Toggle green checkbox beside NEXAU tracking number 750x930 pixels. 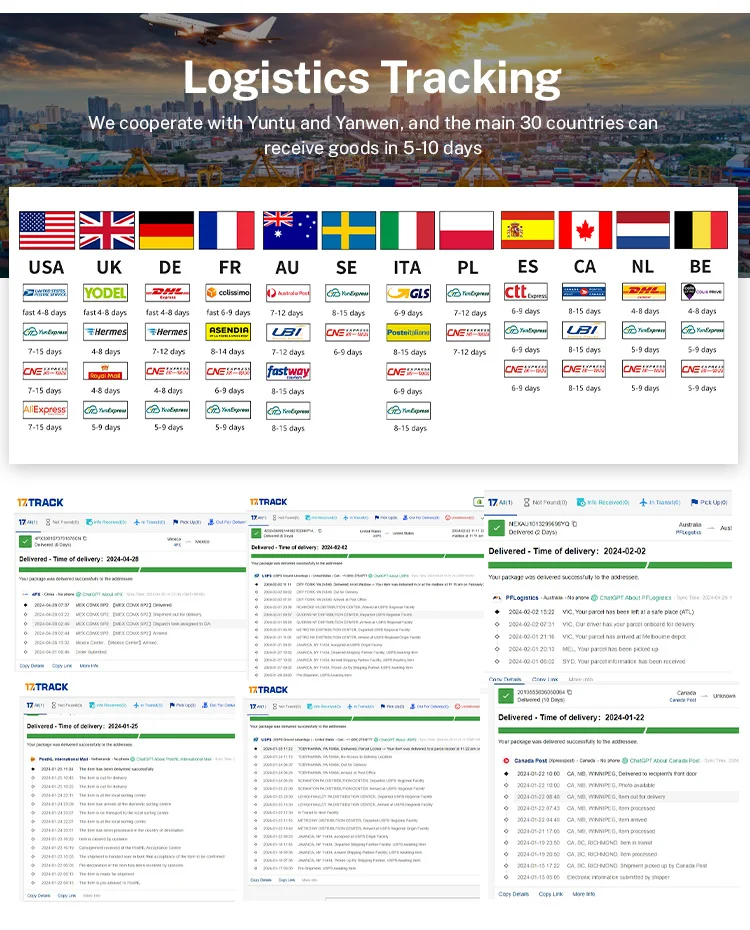point(497,528)
